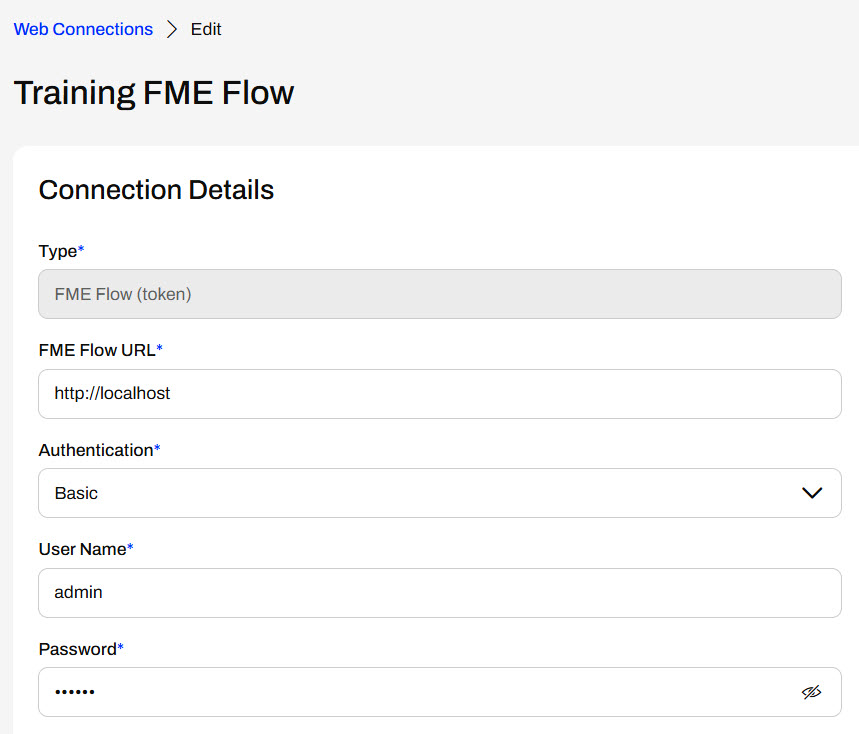Show the password with the eye icon
Viewport: 859px width, 734px height.
(x=811, y=692)
